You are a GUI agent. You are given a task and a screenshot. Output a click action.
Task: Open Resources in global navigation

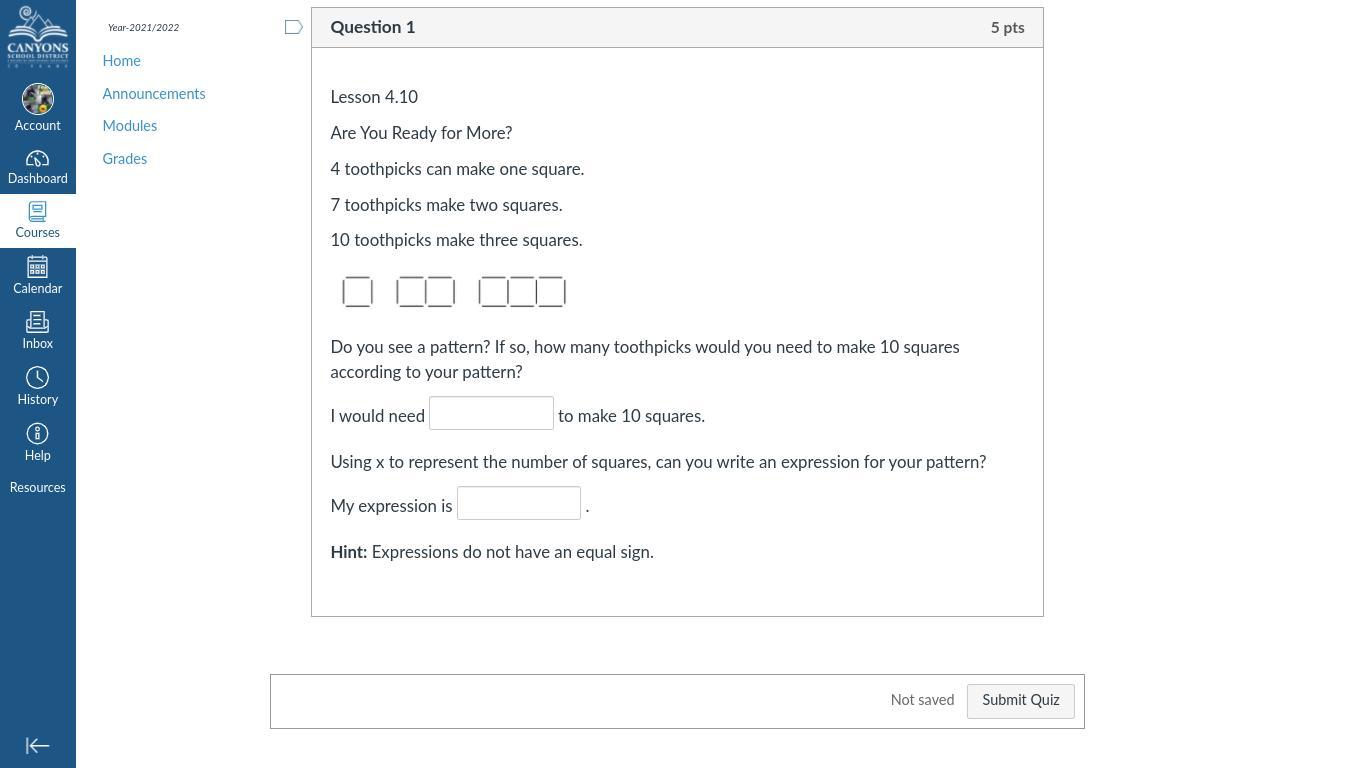[x=38, y=488]
